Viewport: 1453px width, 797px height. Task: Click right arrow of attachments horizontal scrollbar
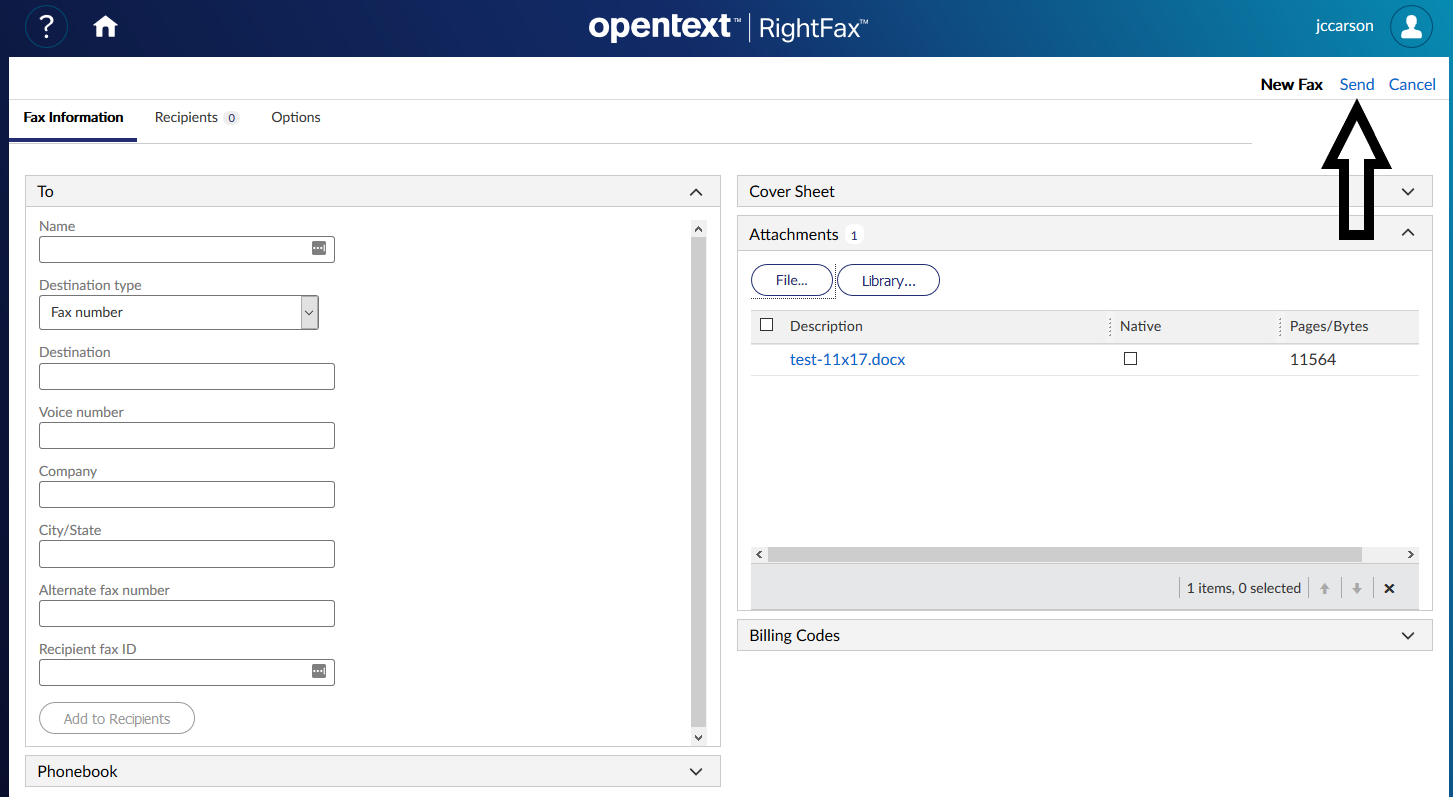click(x=1410, y=555)
